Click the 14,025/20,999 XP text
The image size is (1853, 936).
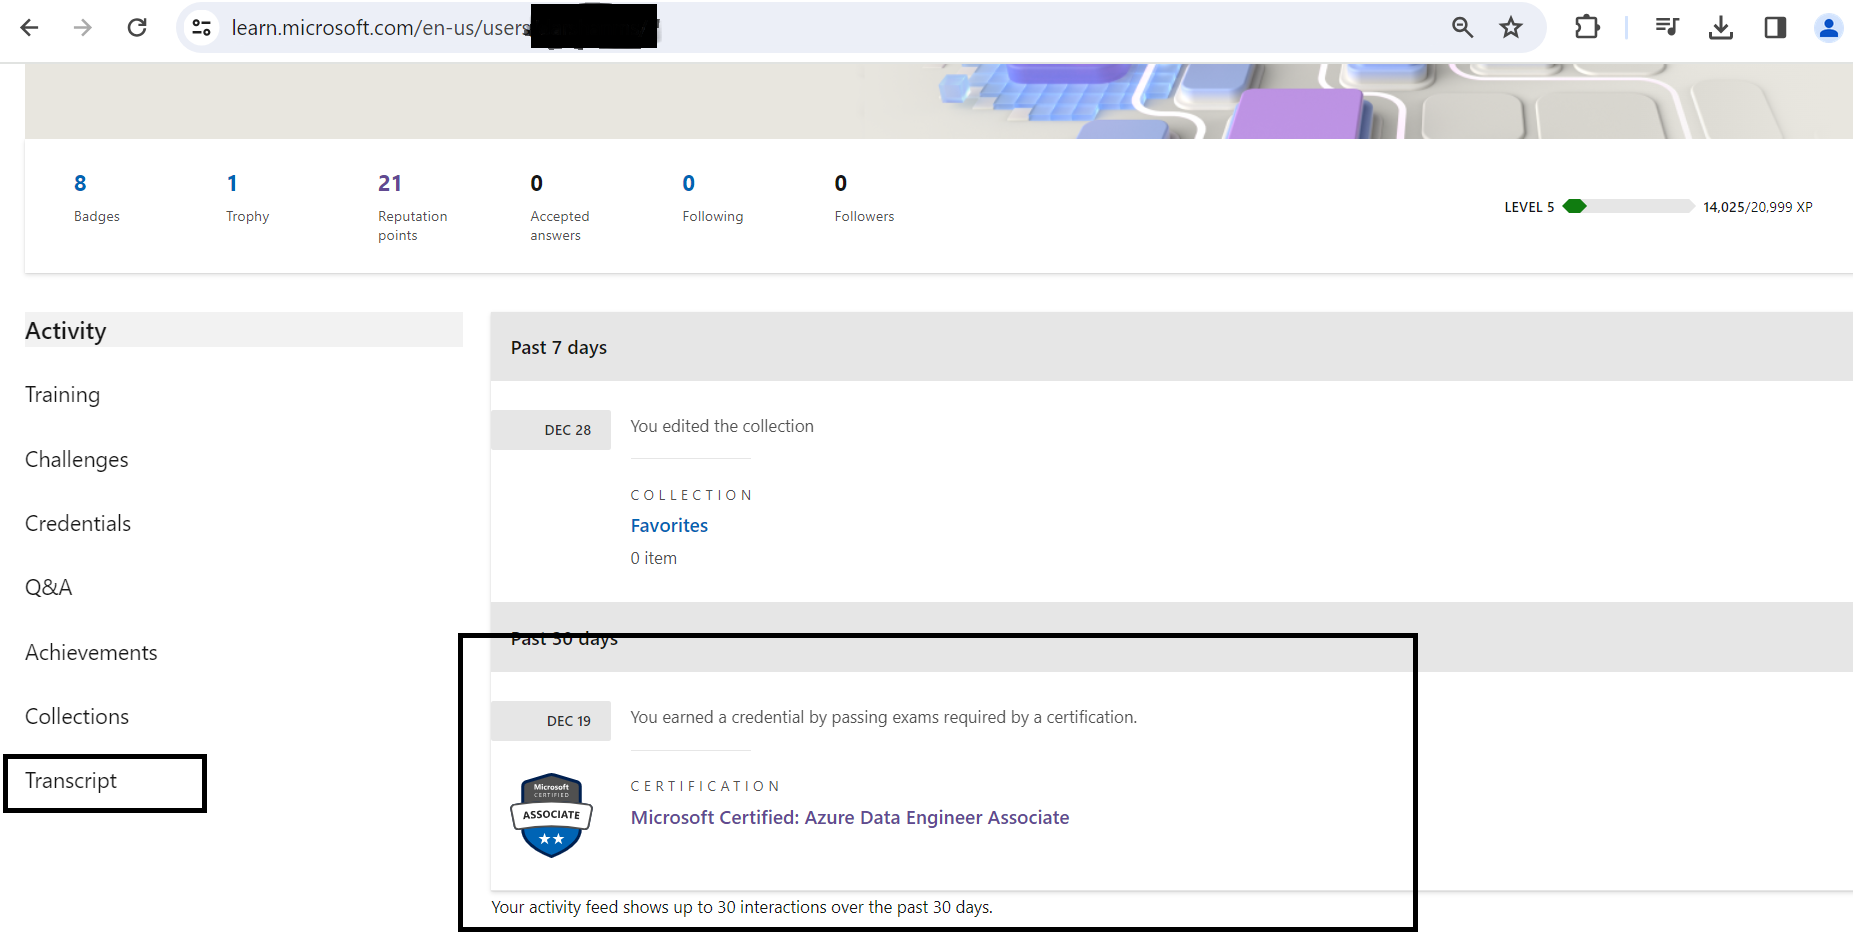click(x=1757, y=207)
